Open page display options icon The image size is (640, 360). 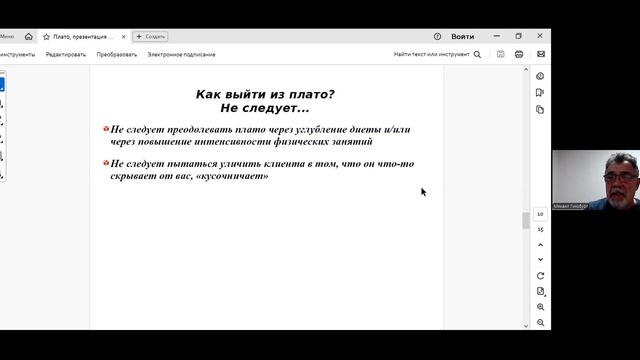point(541,291)
